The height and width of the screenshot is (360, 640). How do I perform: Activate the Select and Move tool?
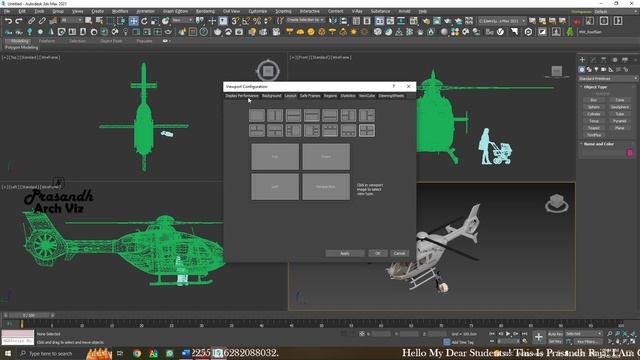133,21
